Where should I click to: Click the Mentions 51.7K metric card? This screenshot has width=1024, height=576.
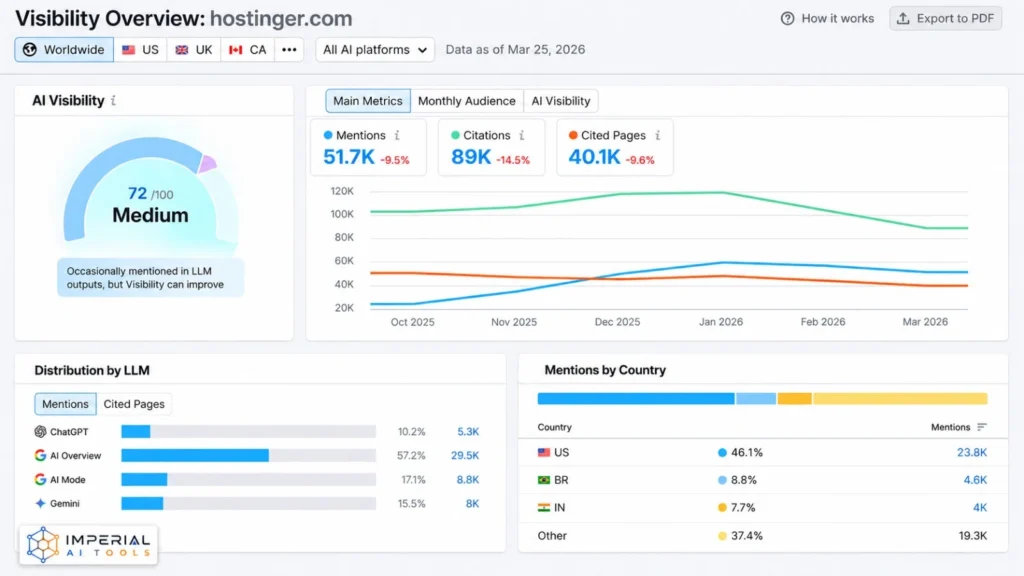coord(368,148)
